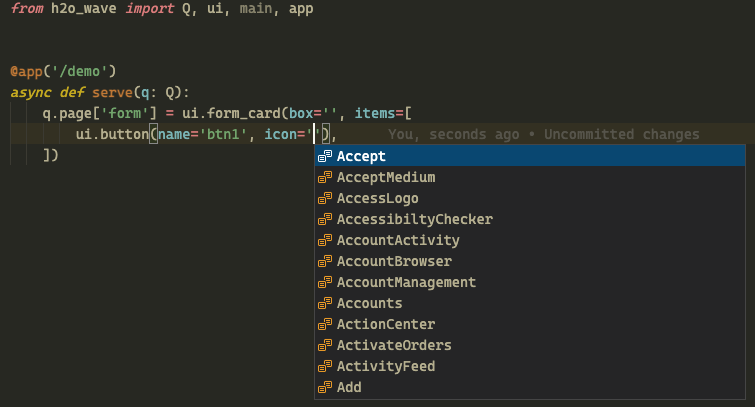
Task: Pick ActivityFeed from the autocomplete list
Action: coord(530,366)
